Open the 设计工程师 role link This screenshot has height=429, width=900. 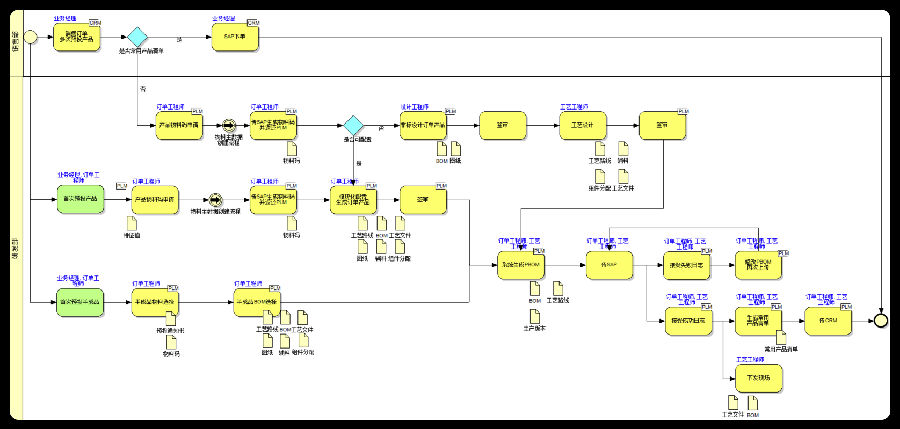click(x=414, y=107)
